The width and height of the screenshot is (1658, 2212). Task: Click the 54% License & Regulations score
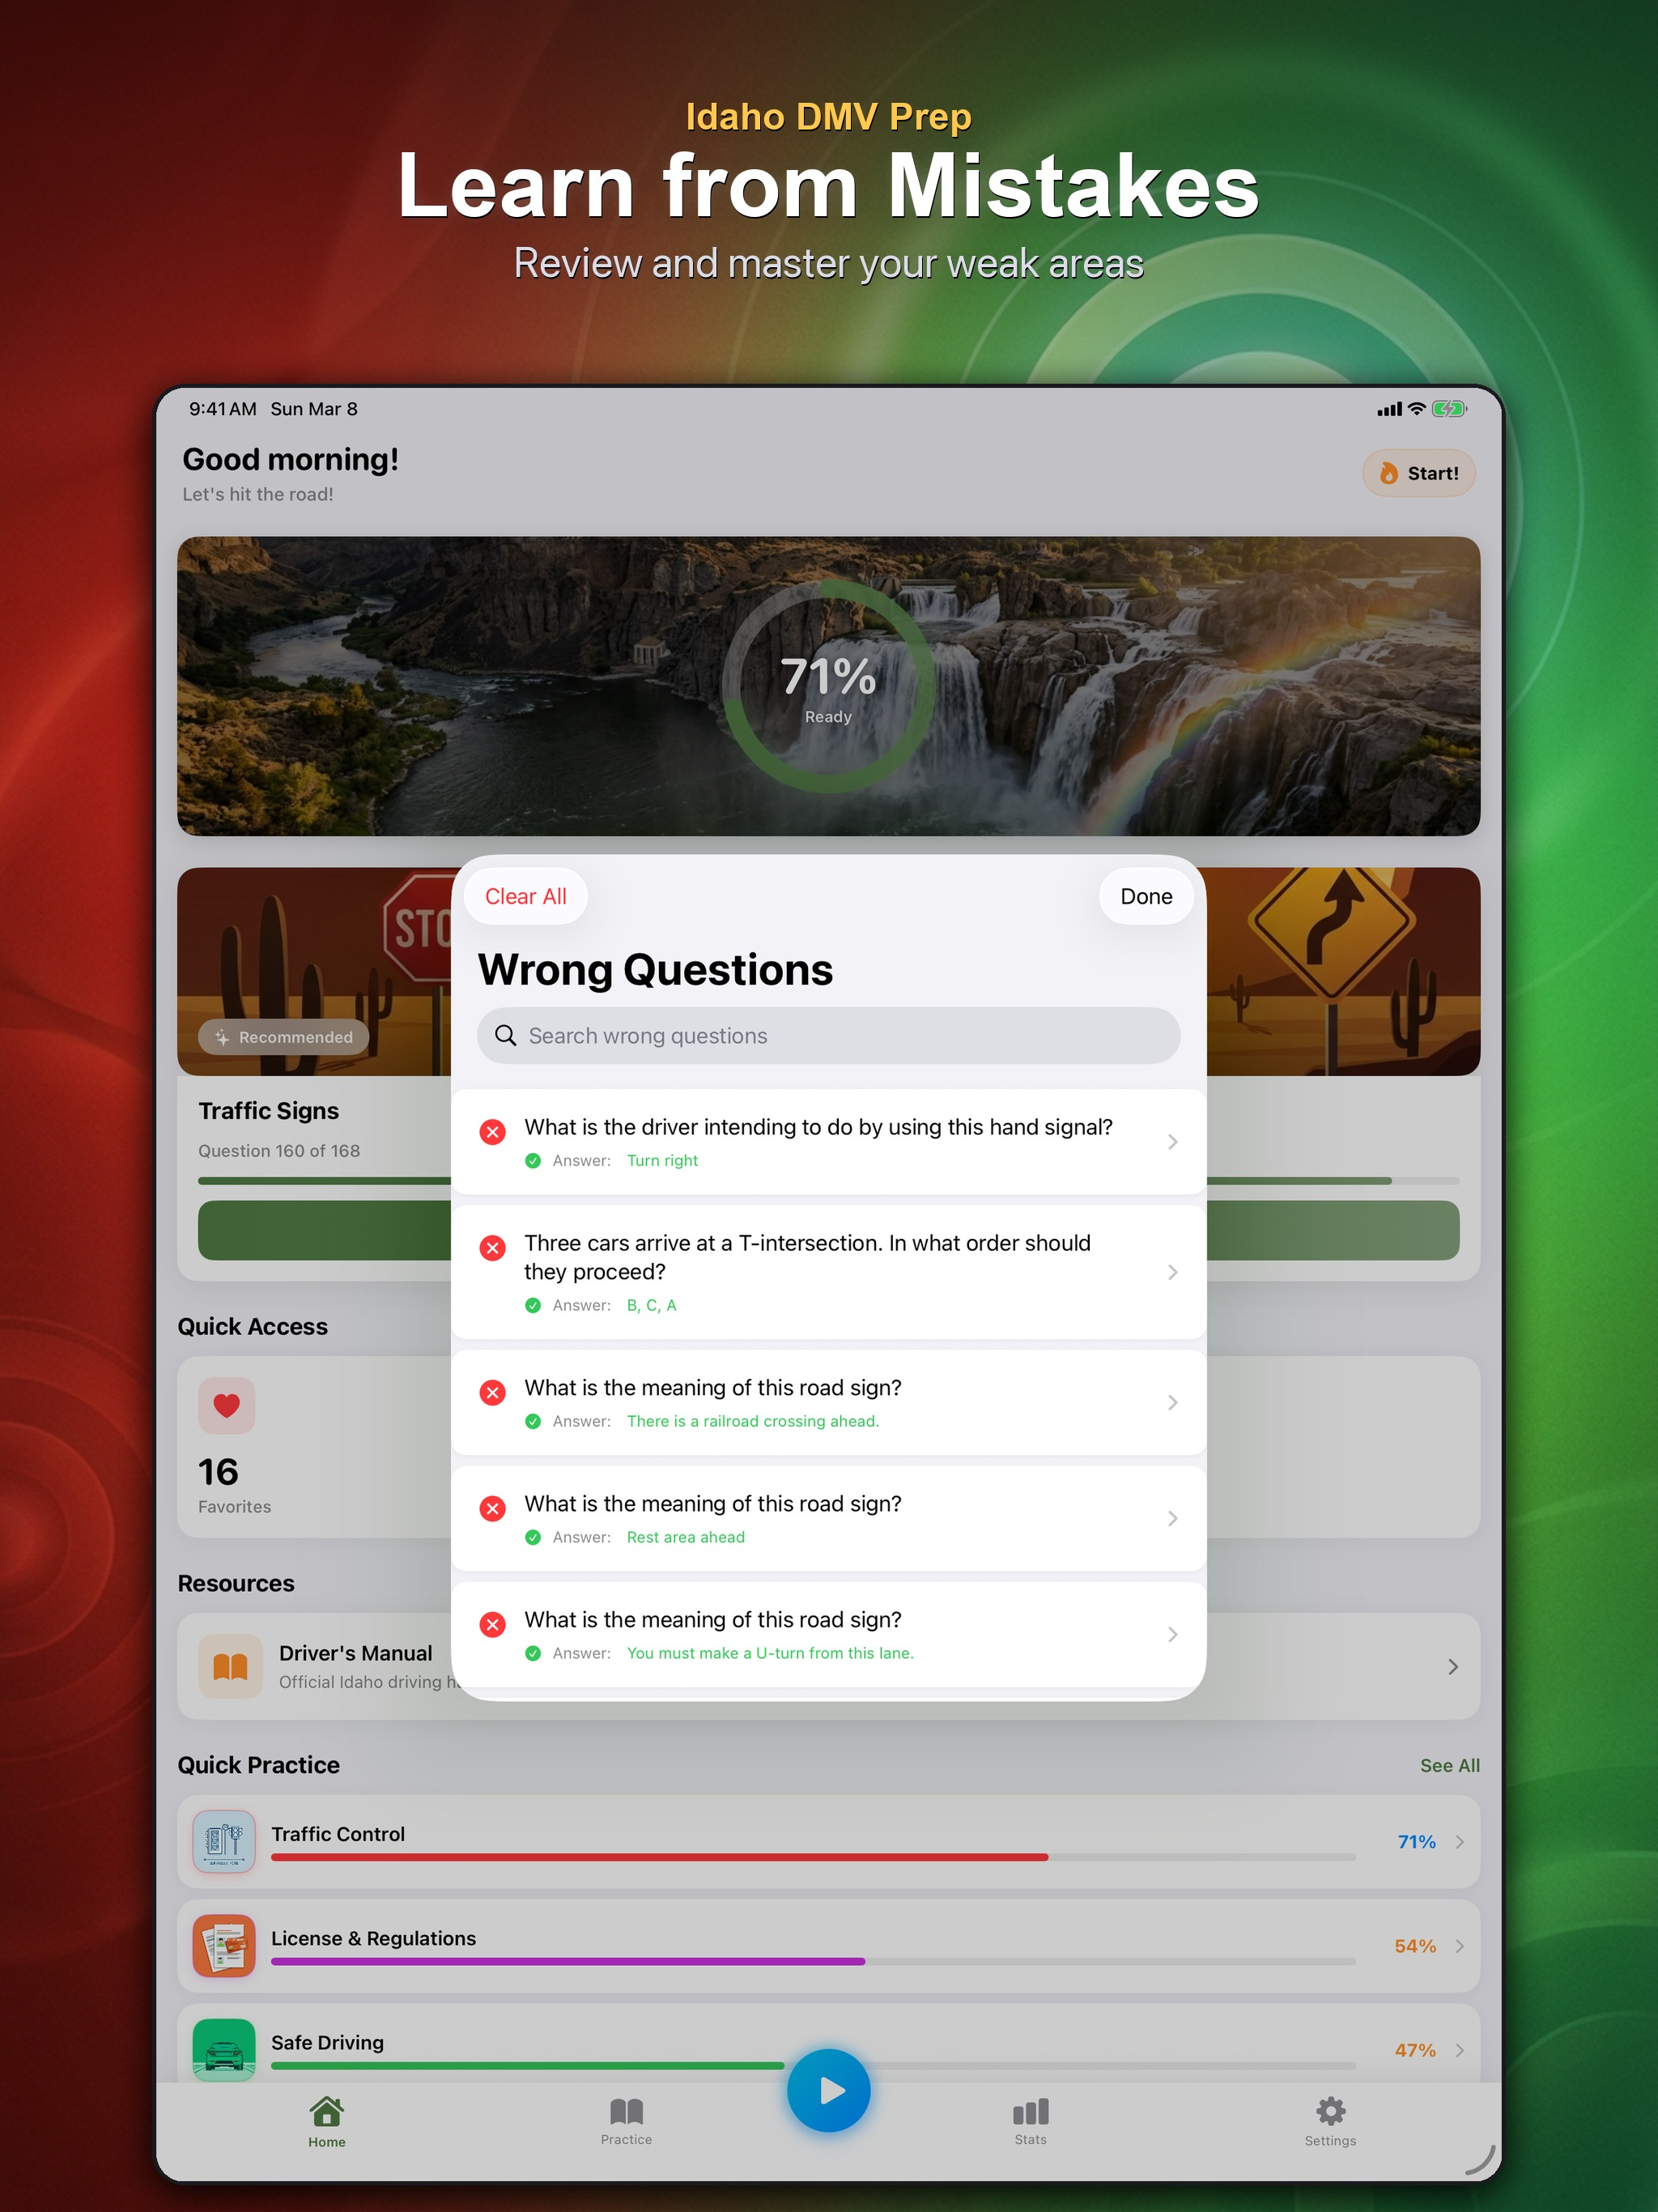point(1415,1946)
